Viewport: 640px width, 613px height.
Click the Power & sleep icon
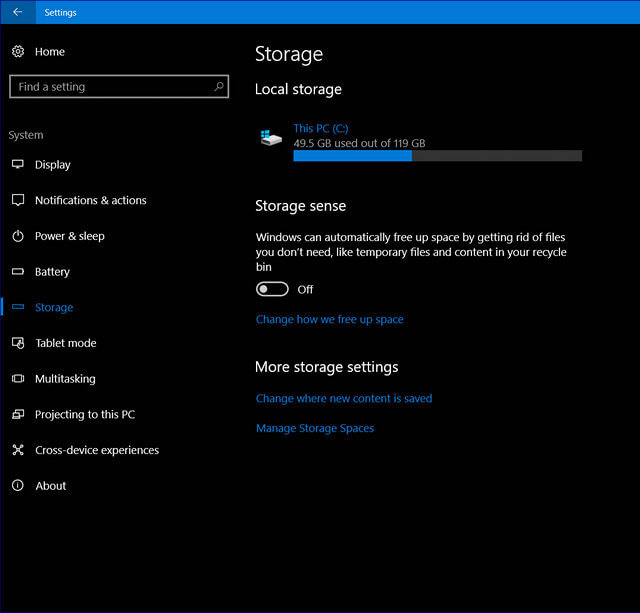click(x=18, y=236)
